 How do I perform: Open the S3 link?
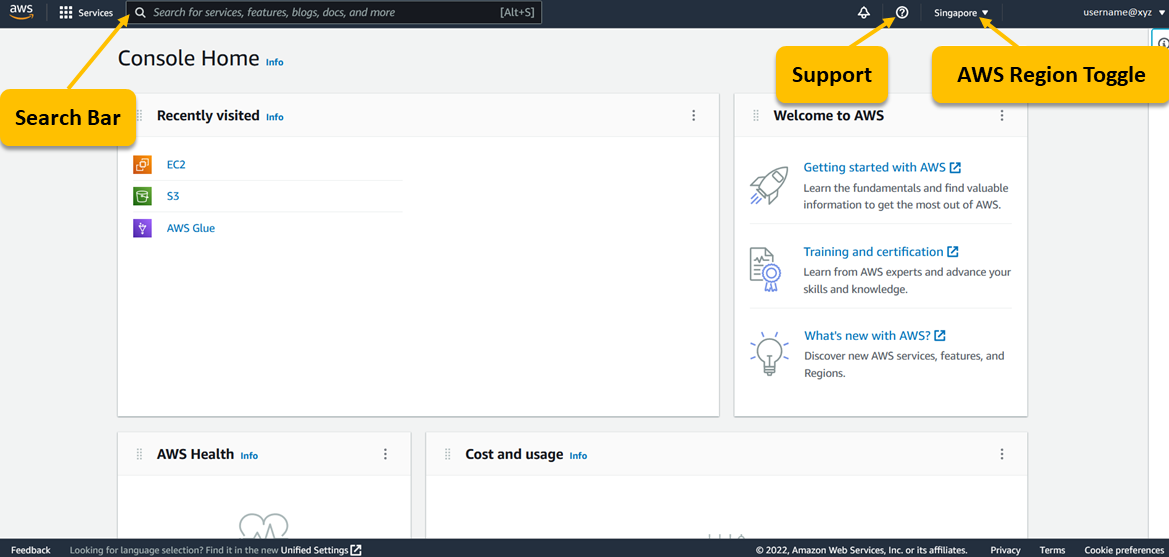pos(173,196)
